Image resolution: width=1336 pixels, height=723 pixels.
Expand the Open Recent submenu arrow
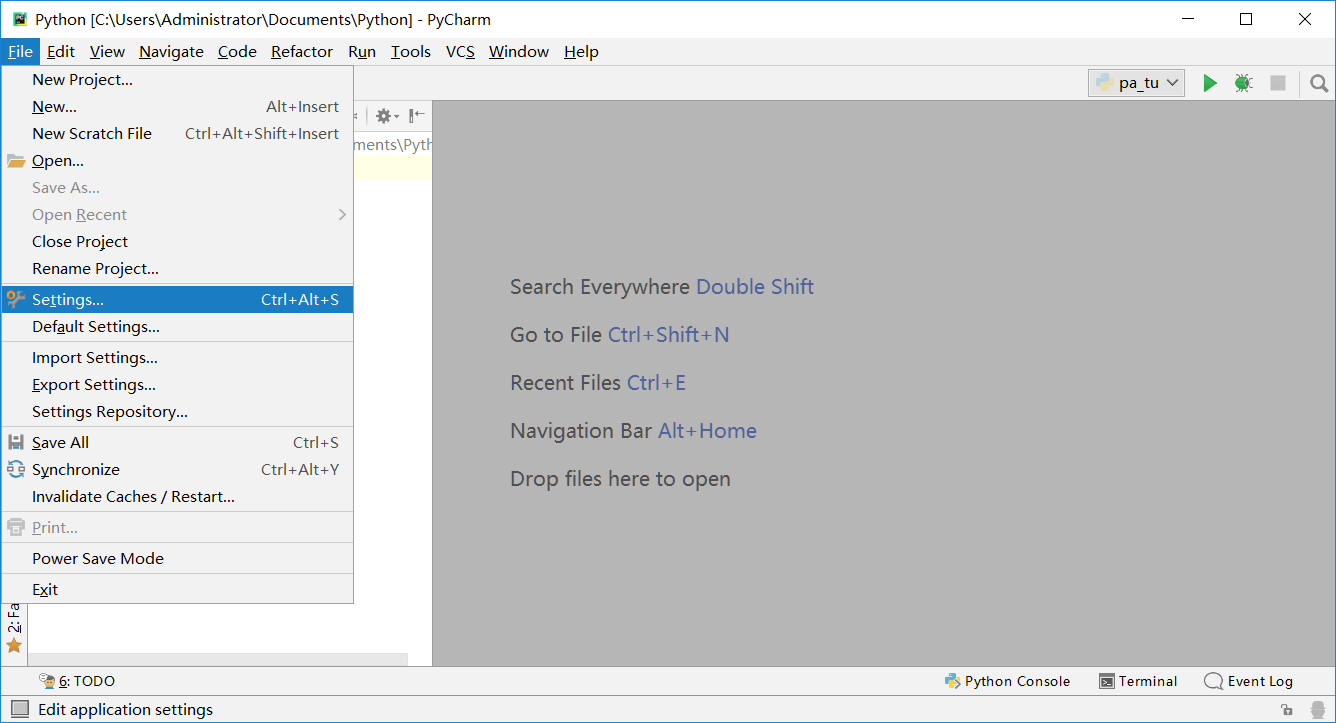click(342, 215)
